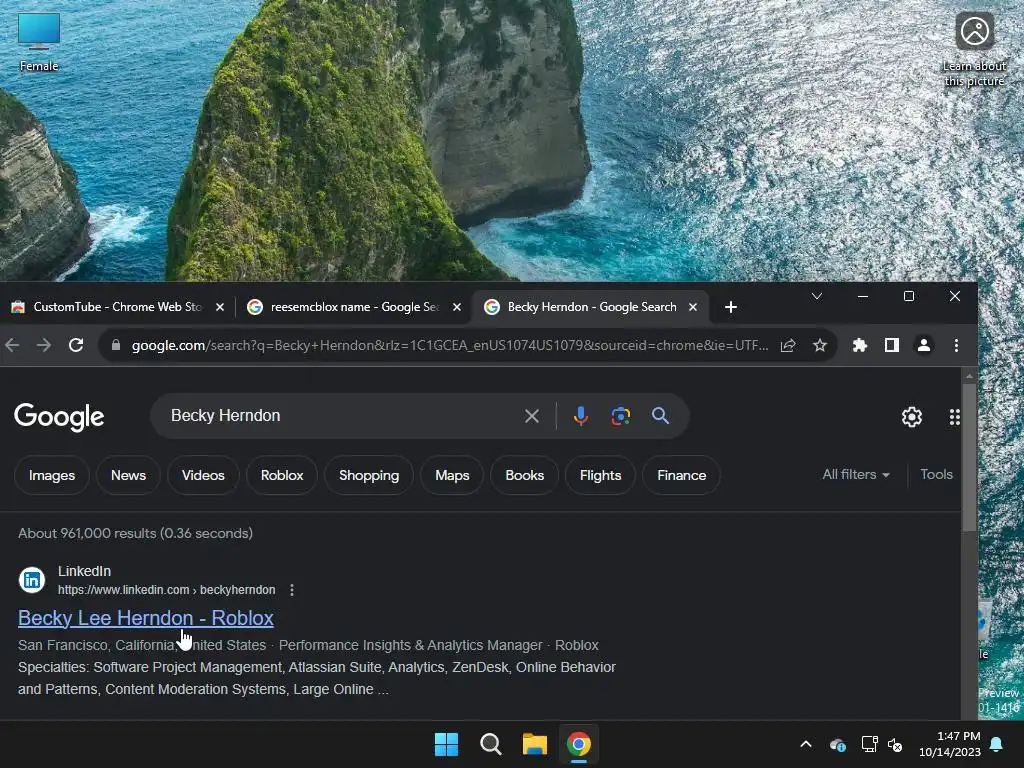This screenshot has width=1024, height=768.
Task: Toggle Chrome's side panel button
Action: coord(891,345)
